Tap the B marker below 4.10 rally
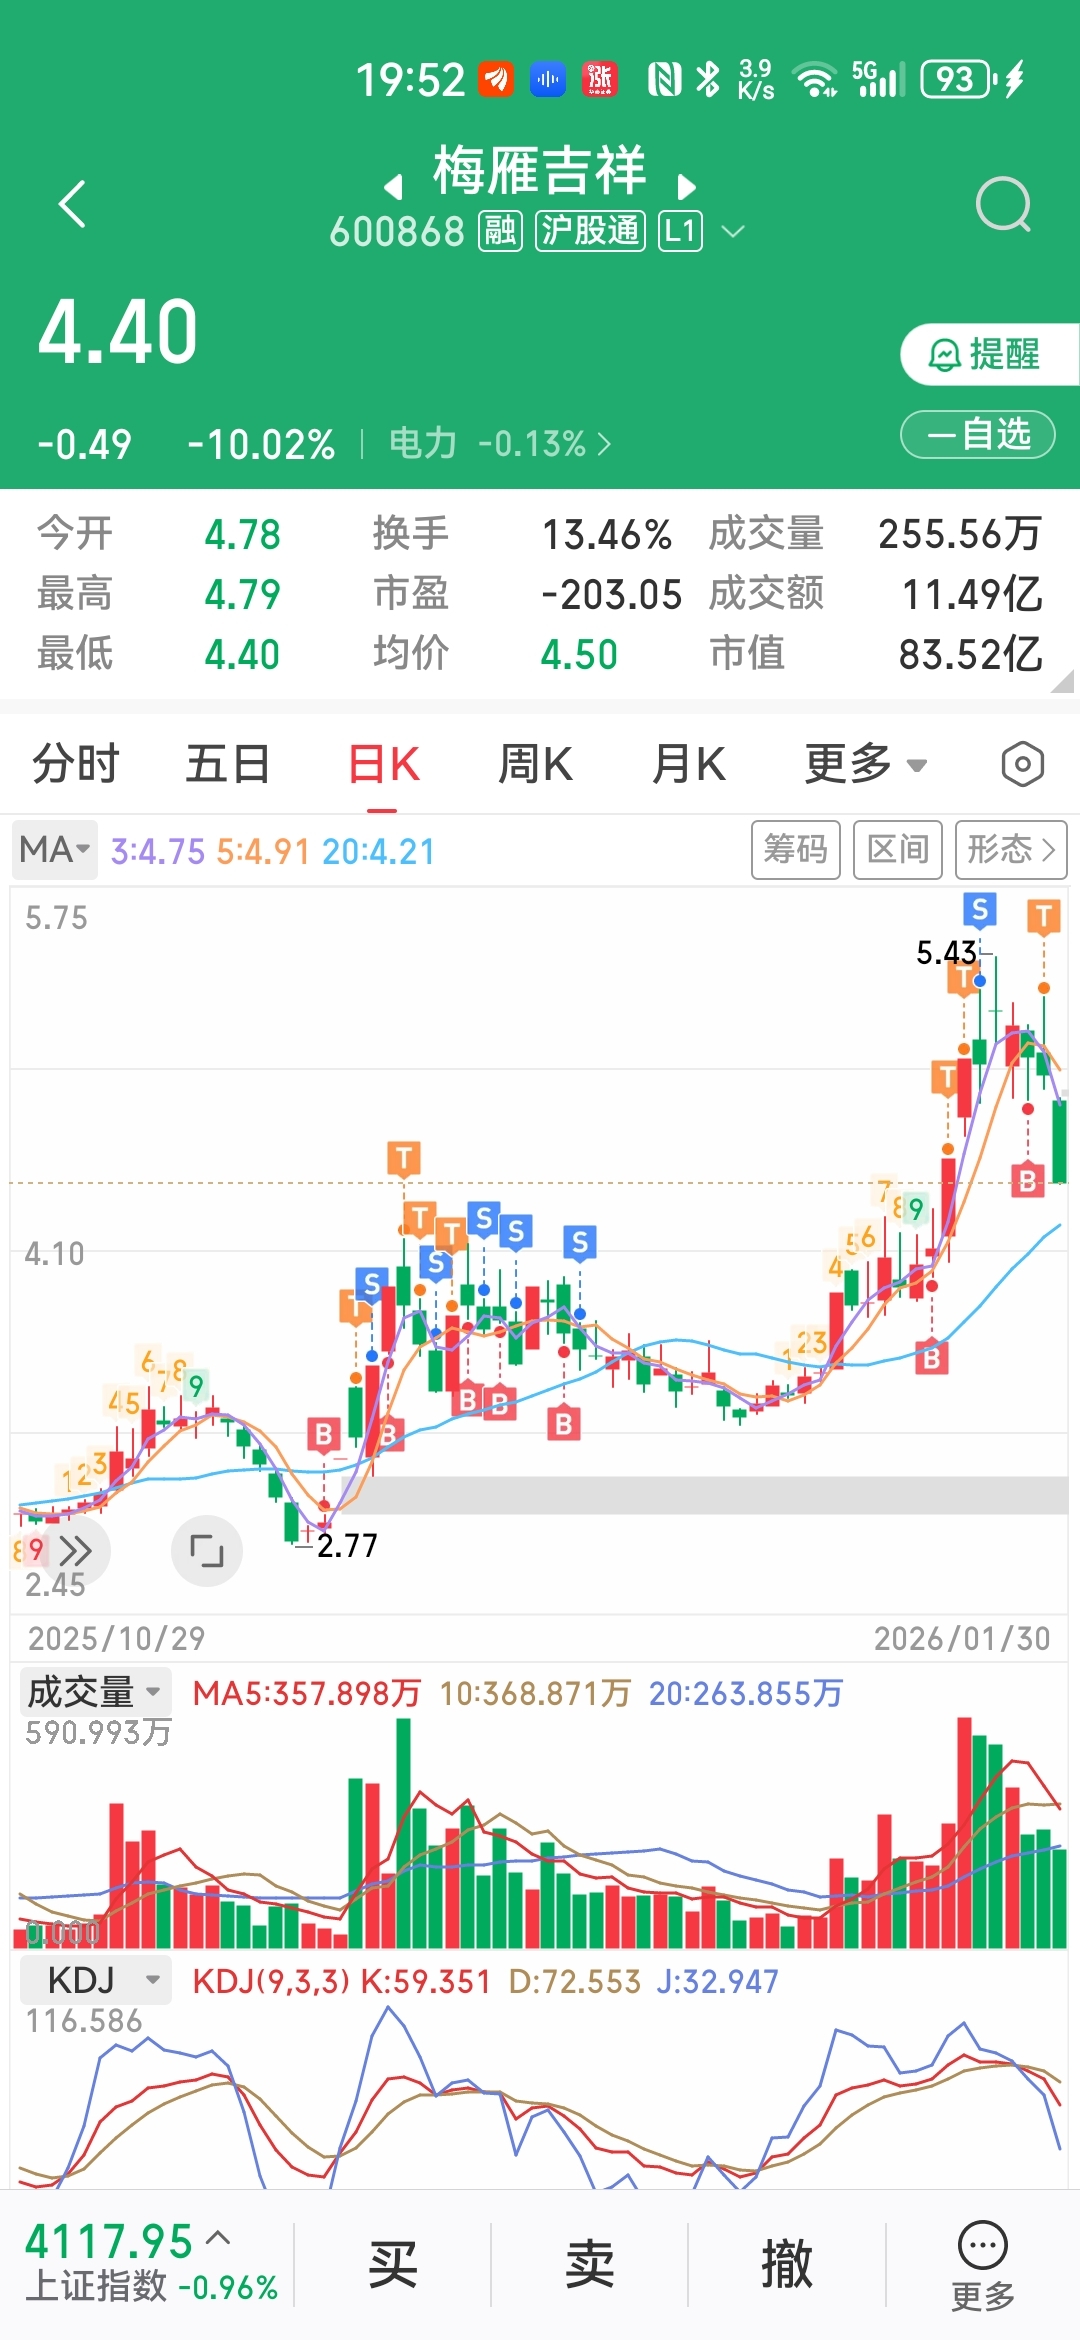This screenshot has width=1080, height=2340. click(x=931, y=1358)
